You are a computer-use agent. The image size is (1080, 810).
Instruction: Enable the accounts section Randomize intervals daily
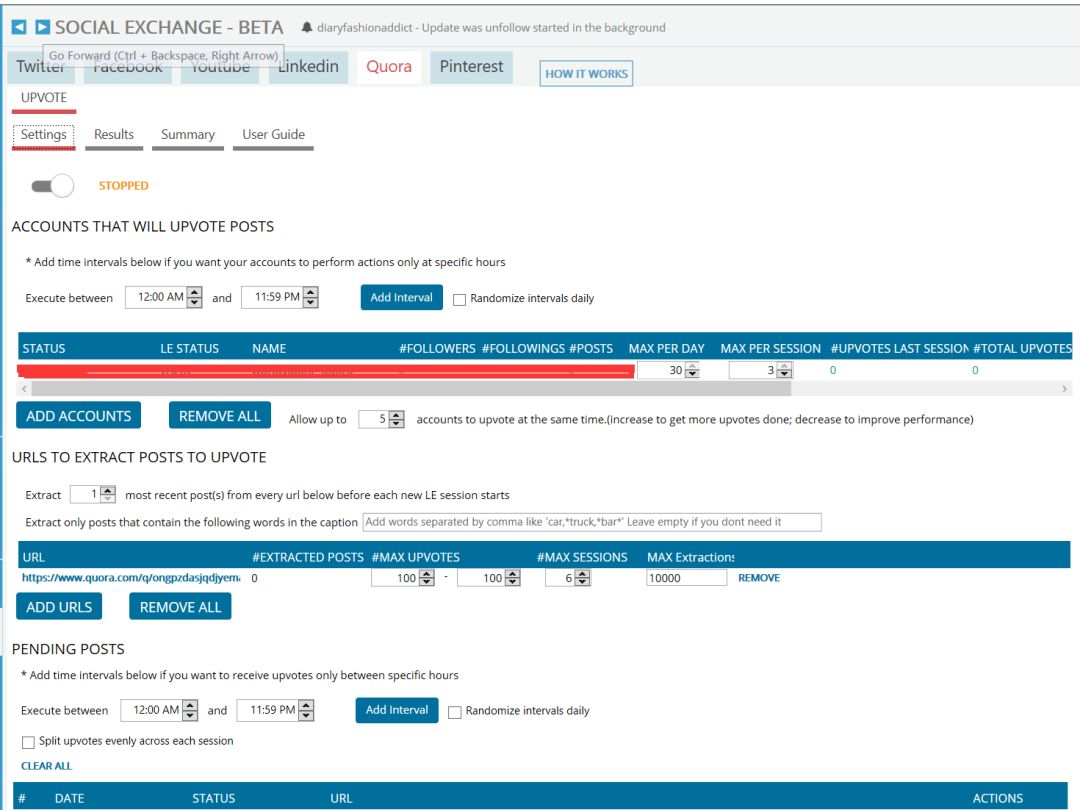click(x=459, y=300)
